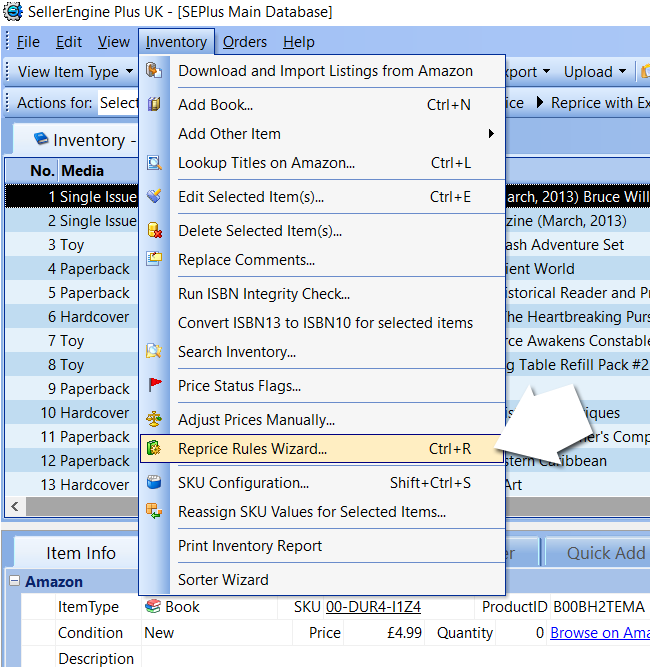
Task: Select row 1 Single Issue
Action: 72,197
